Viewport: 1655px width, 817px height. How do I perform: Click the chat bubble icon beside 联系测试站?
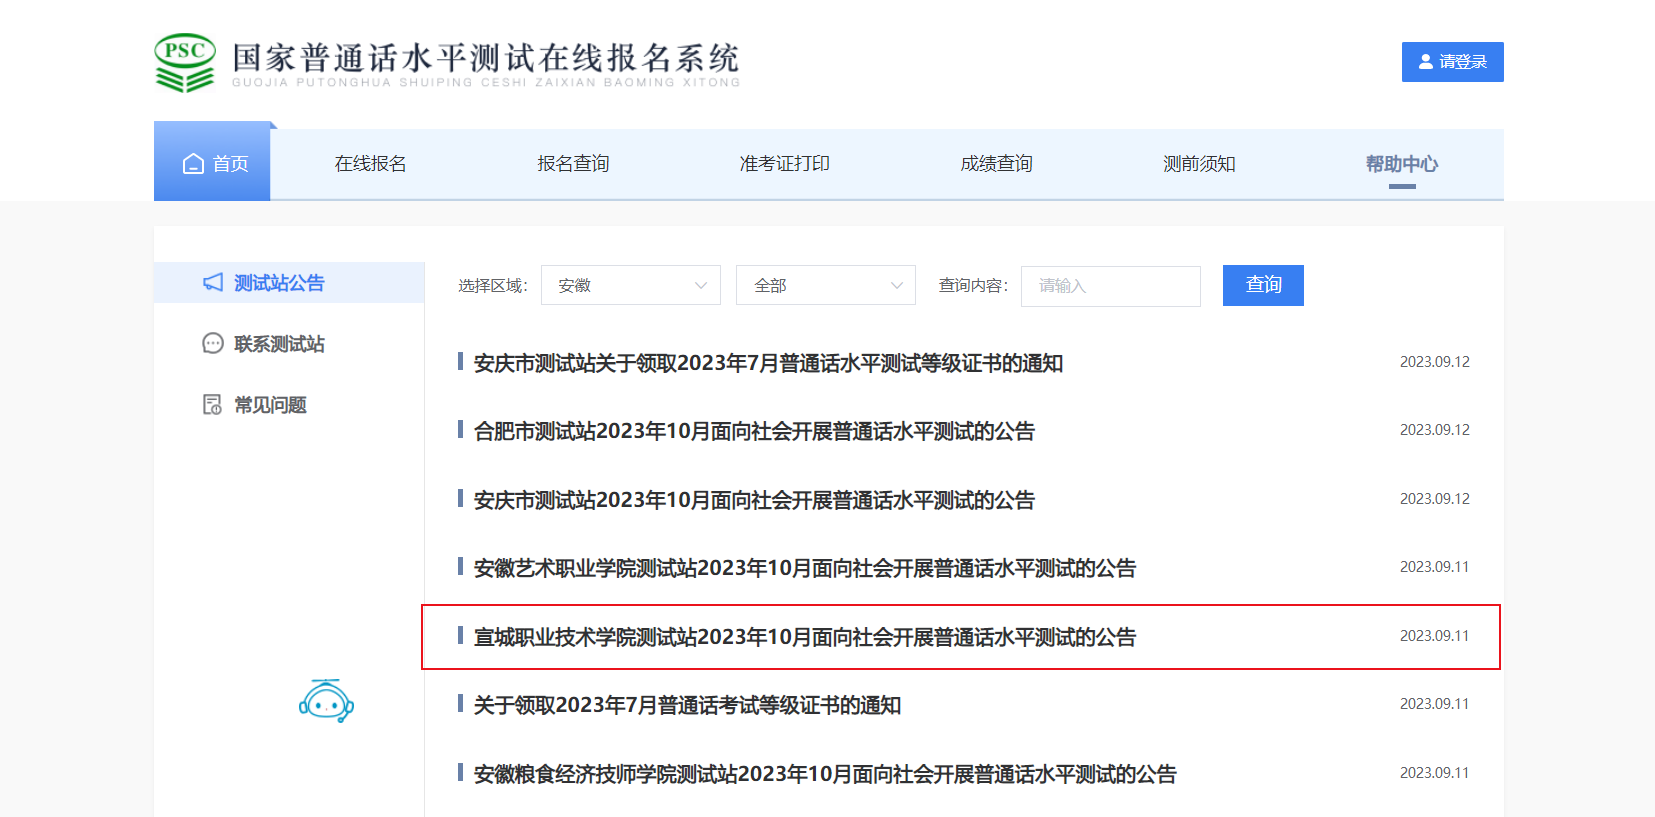click(x=213, y=344)
